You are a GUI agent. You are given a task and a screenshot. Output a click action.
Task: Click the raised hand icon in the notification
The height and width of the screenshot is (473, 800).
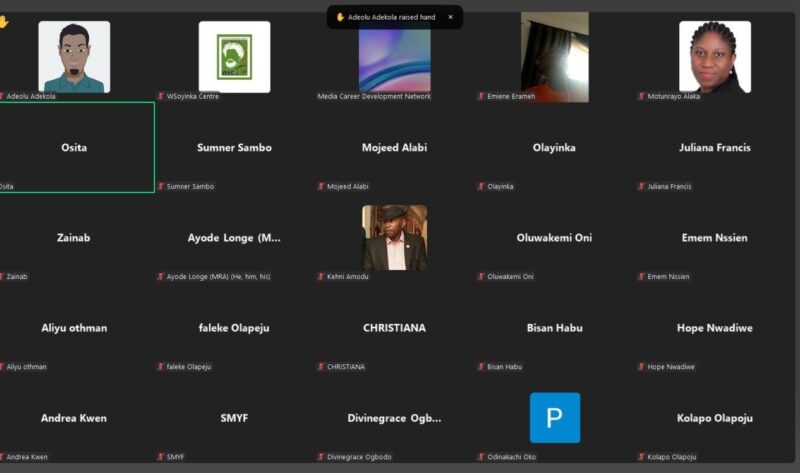pyautogui.click(x=340, y=17)
